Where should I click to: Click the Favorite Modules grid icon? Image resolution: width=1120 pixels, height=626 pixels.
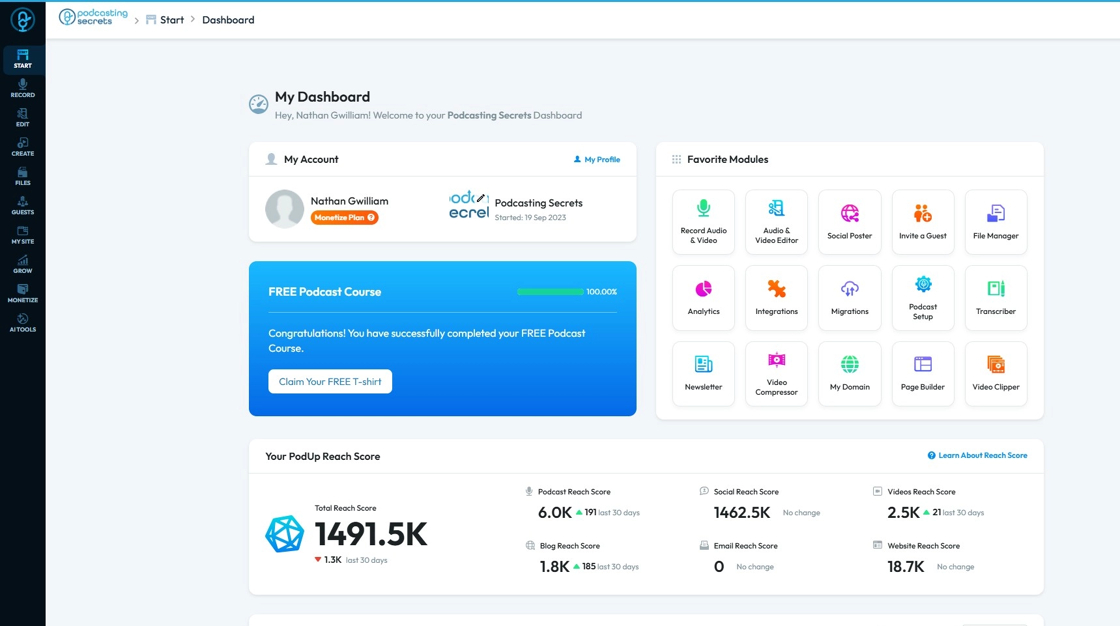point(676,159)
